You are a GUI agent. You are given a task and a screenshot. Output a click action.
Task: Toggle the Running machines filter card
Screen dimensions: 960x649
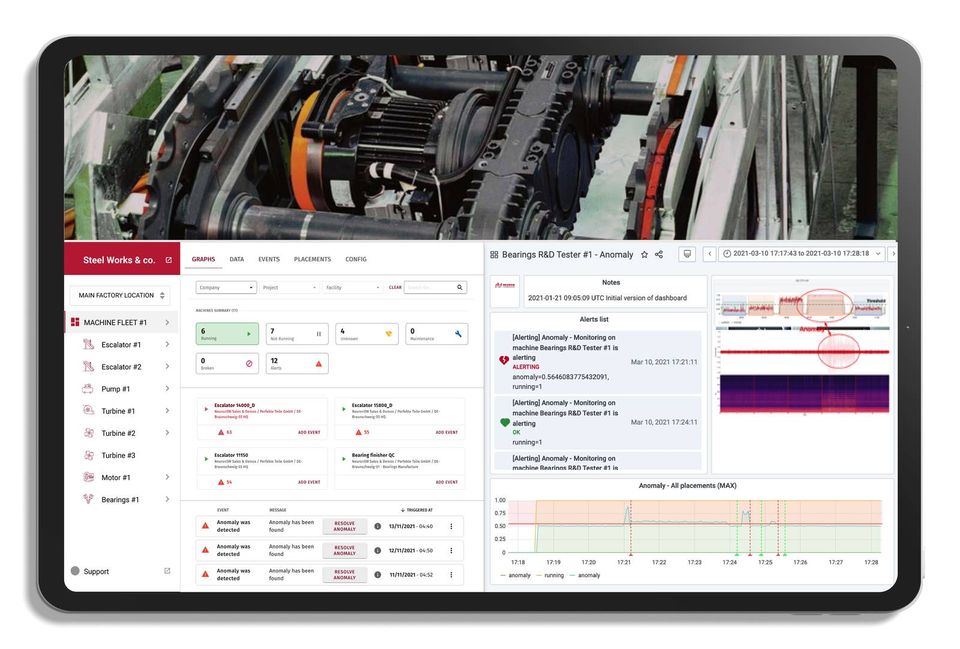pyautogui.click(x=227, y=334)
